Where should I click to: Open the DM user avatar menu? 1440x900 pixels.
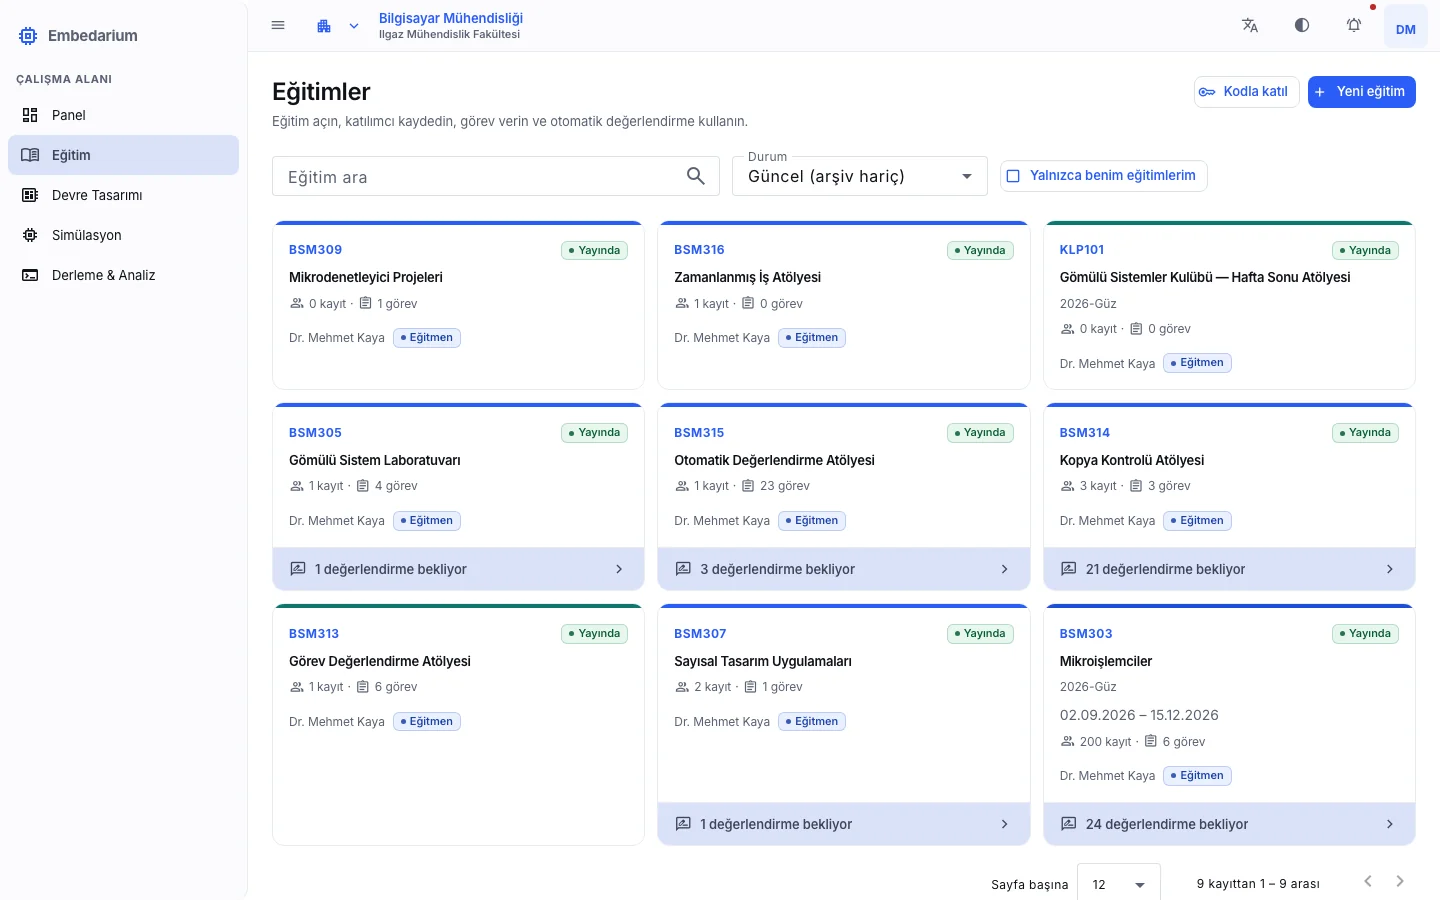point(1406,28)
